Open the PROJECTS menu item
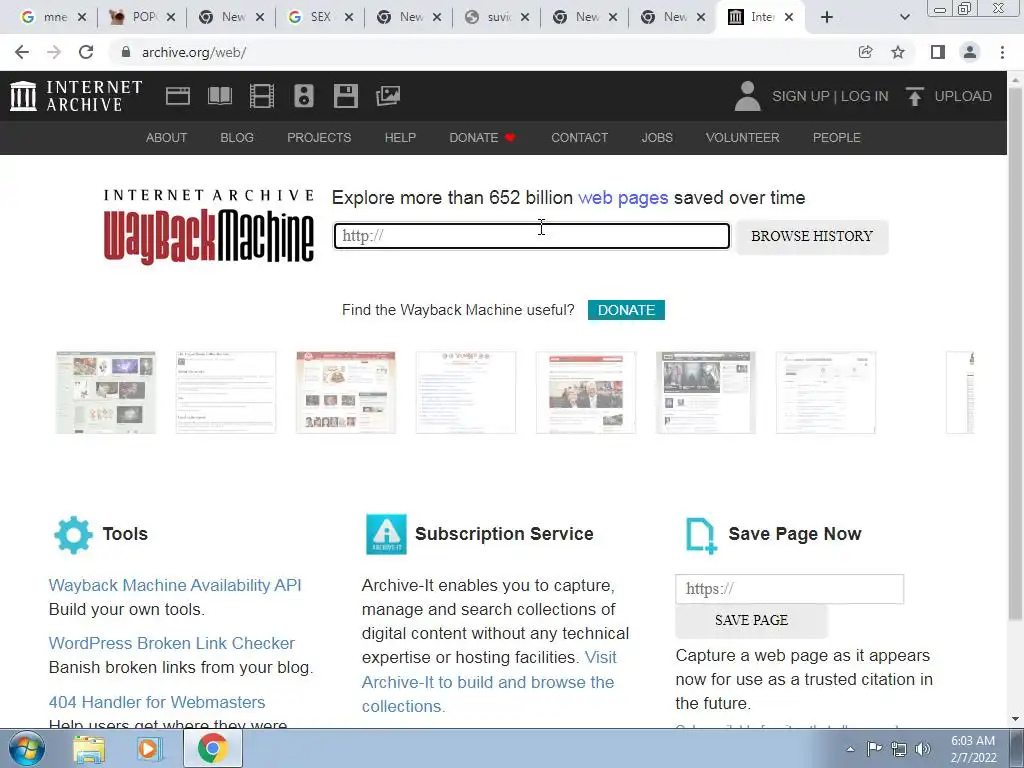The width and height of the screenshot is (1024, 768). (x=319, y=138)
